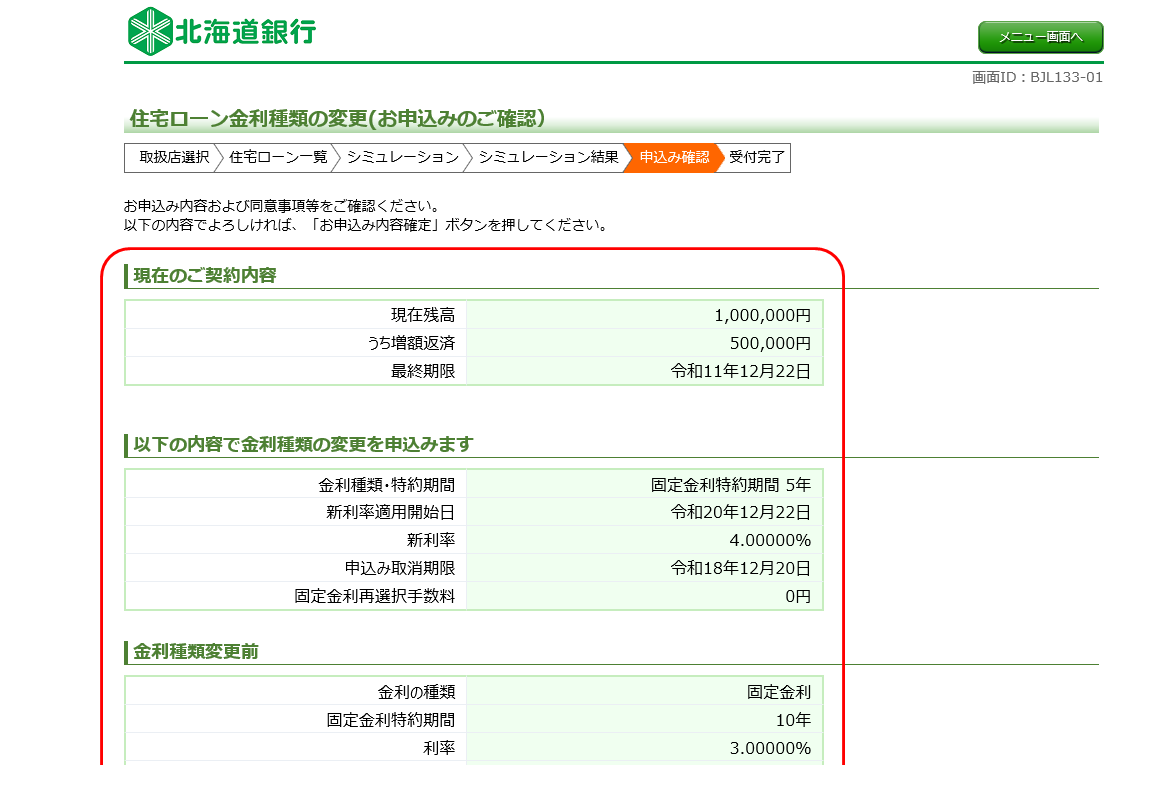Select the シミュレーション step
This screenshot has width=1170, height=792.
tap(403, 158)
